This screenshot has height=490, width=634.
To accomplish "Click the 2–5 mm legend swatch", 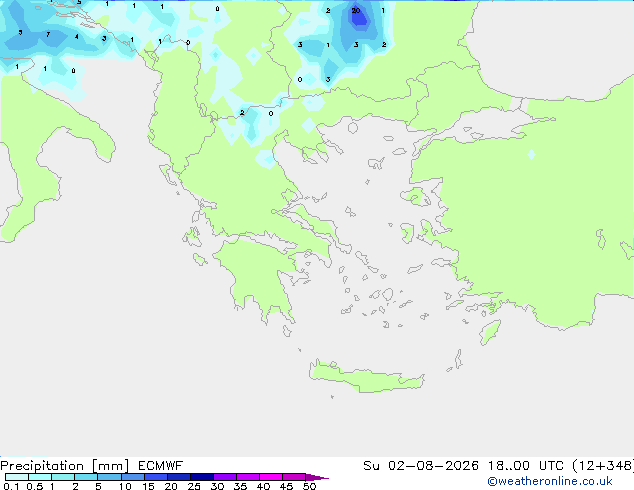I will click(x=86, y=477).
